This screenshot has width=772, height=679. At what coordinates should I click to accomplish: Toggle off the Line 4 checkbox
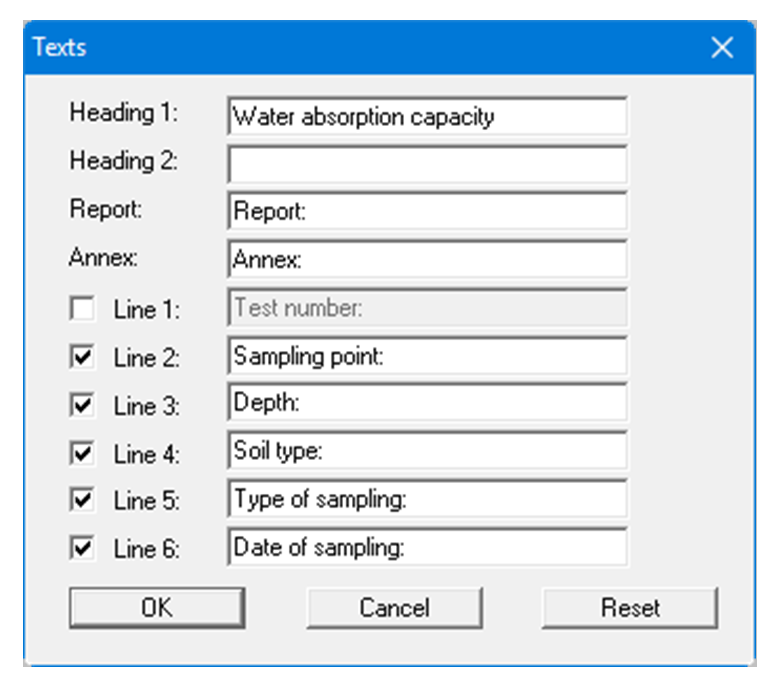point(82,454)
